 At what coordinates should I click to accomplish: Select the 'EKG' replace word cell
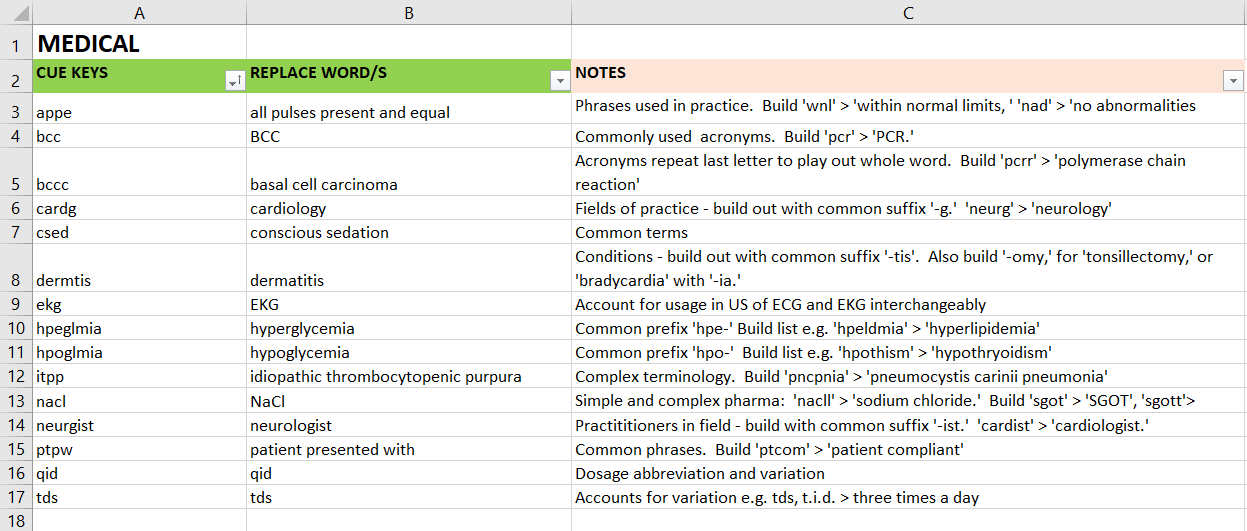click(x=409, y=305)
